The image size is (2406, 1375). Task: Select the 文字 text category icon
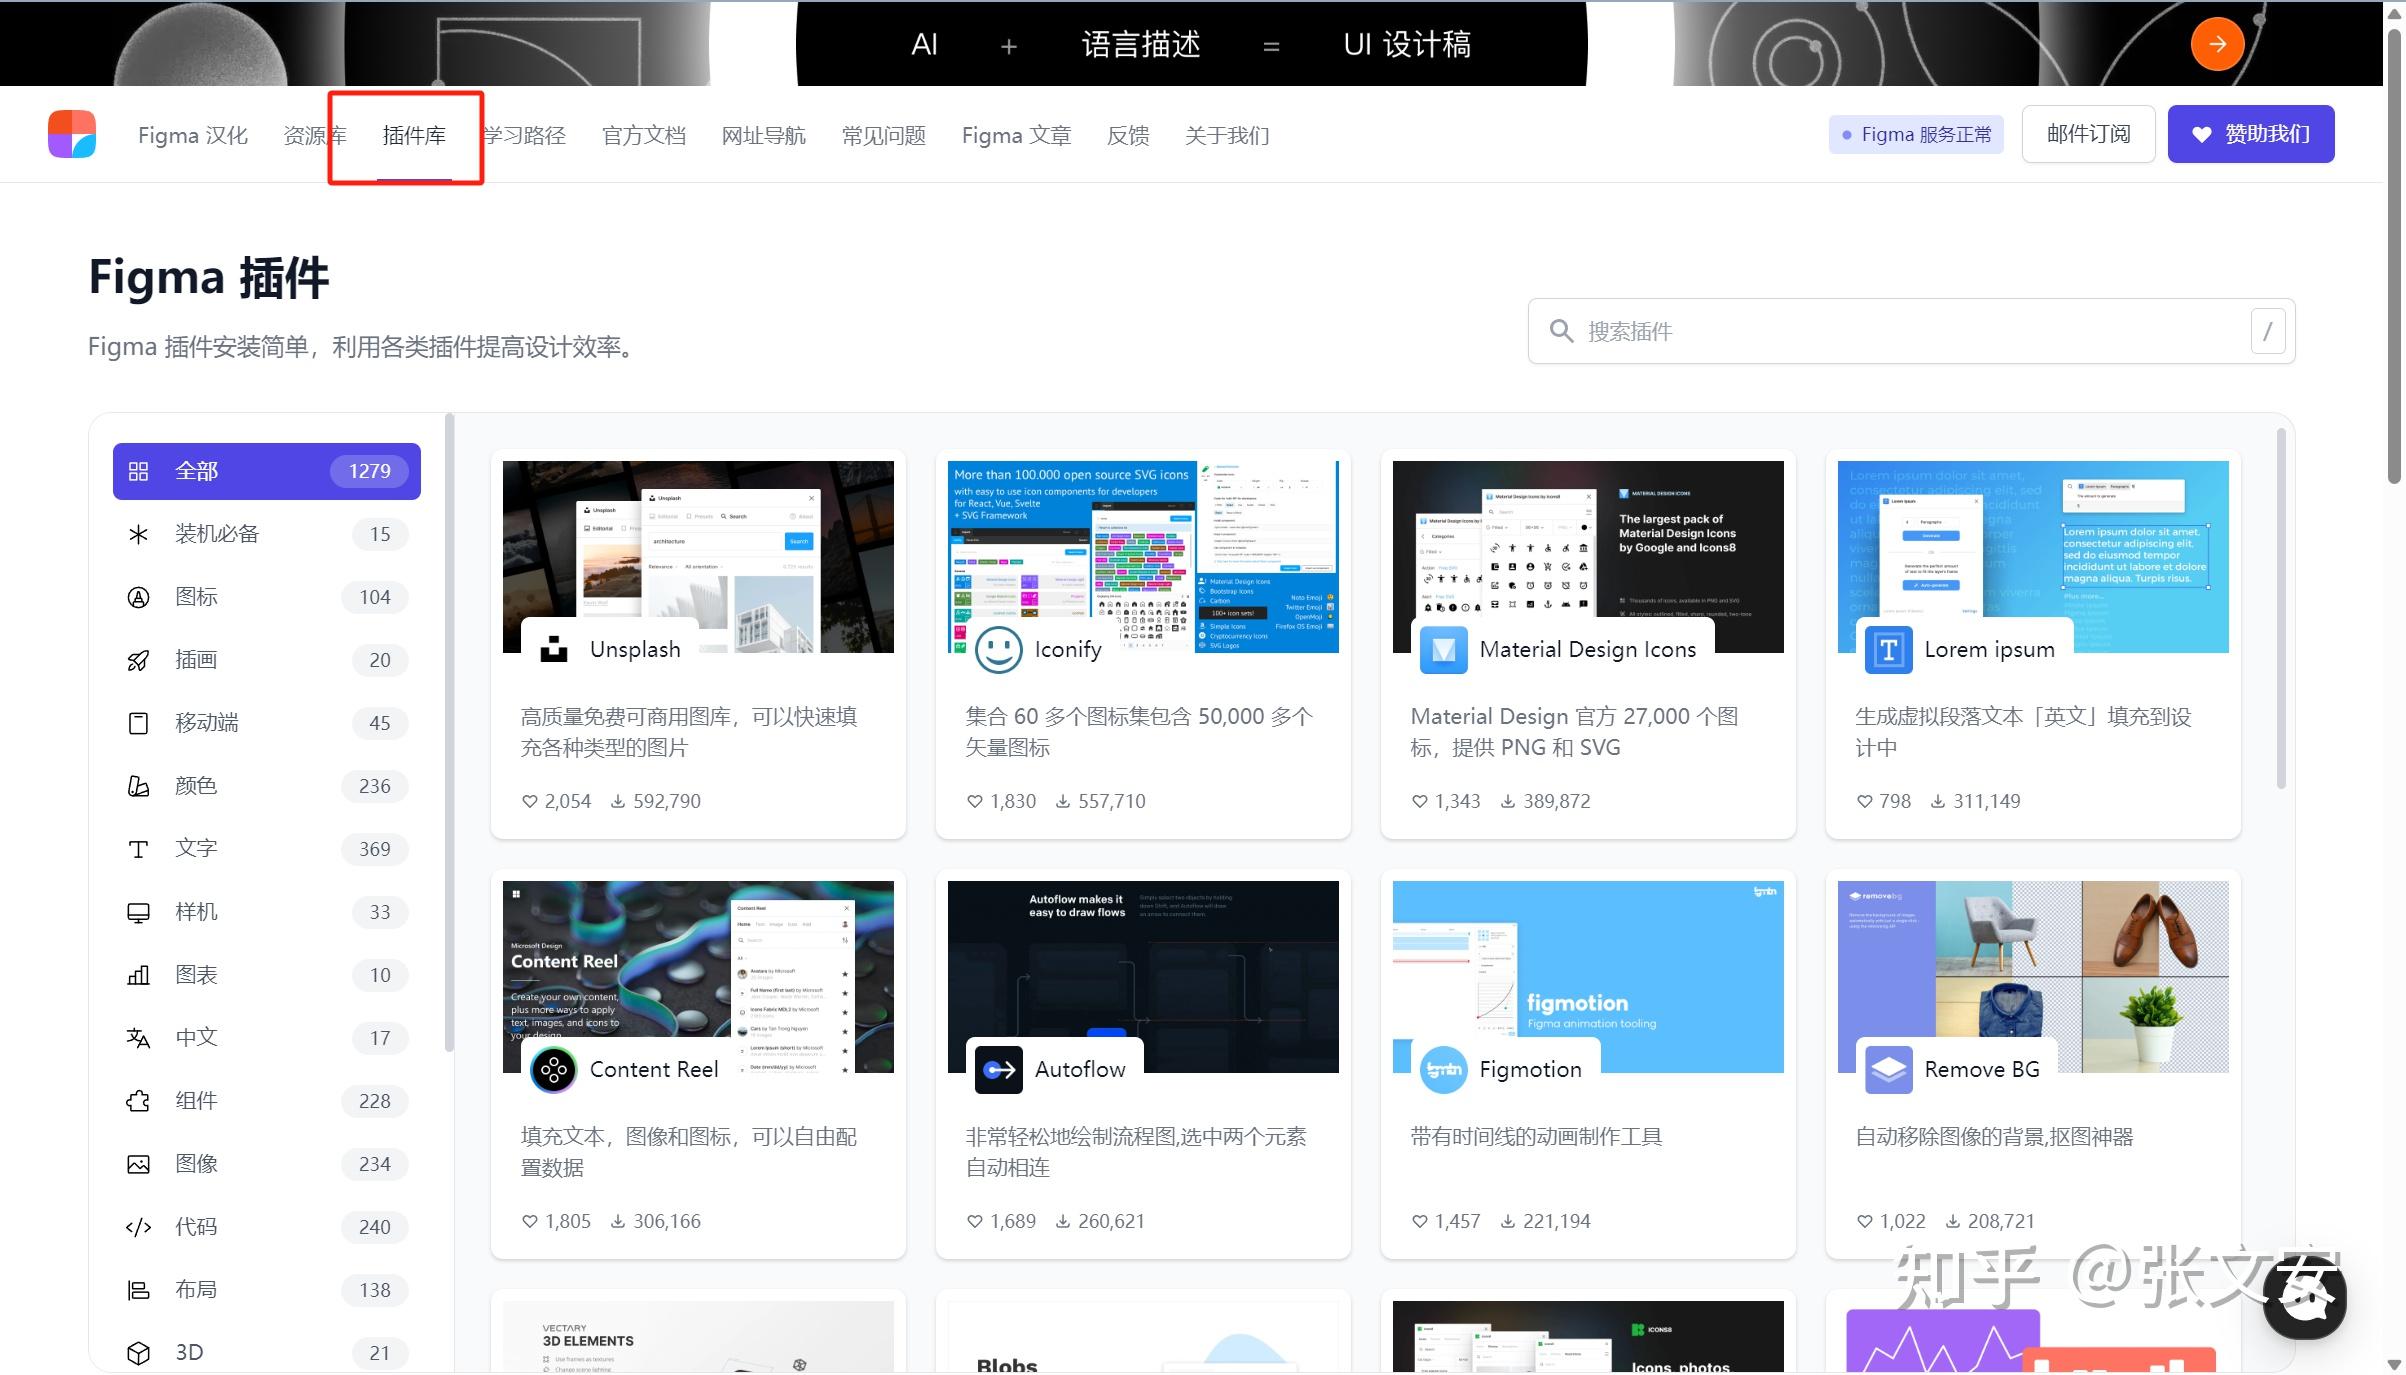pos(139,848)
